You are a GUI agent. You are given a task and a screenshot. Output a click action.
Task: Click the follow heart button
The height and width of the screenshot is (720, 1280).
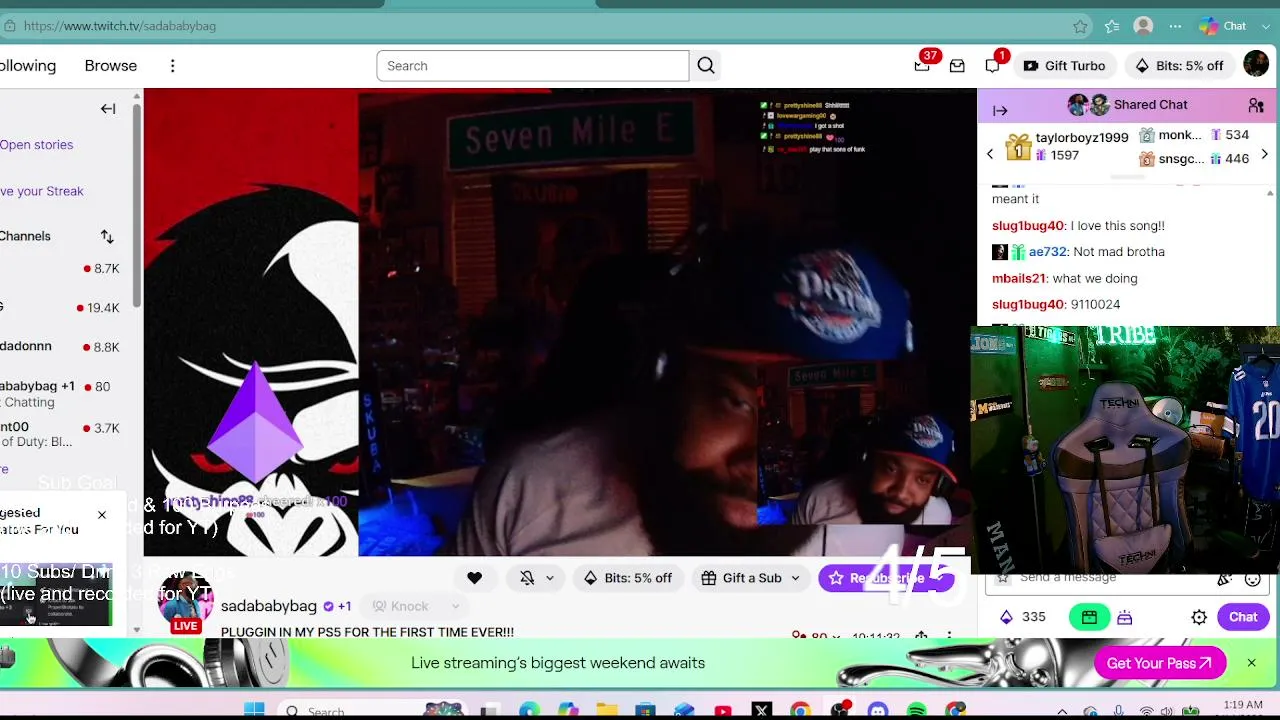[x=474, y=578]
